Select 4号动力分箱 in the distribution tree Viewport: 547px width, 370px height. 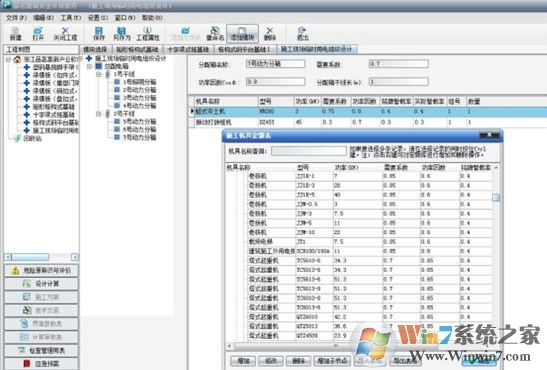click(x=139, y=105)
